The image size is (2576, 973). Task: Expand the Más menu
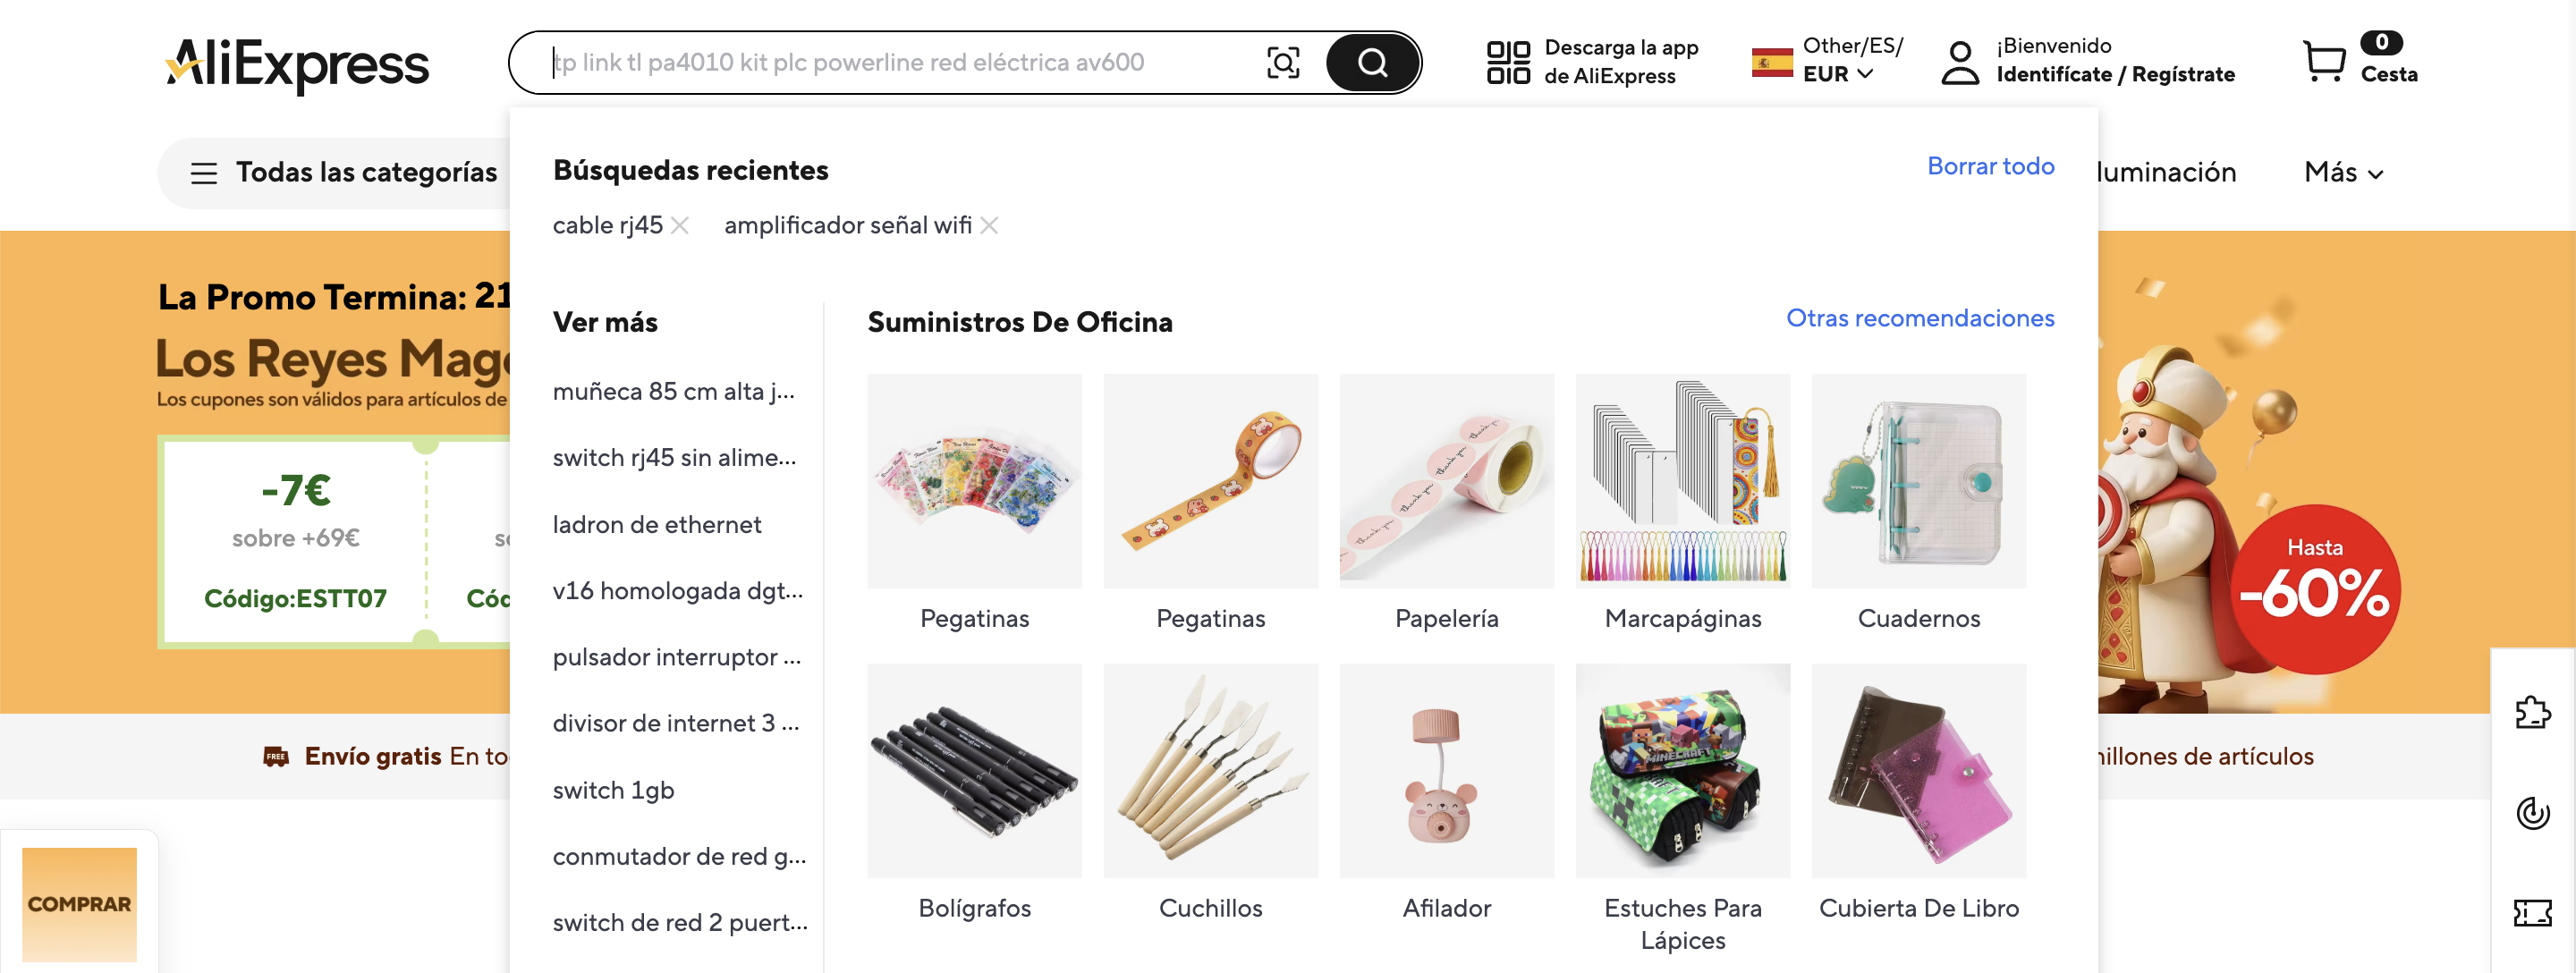2343,172
